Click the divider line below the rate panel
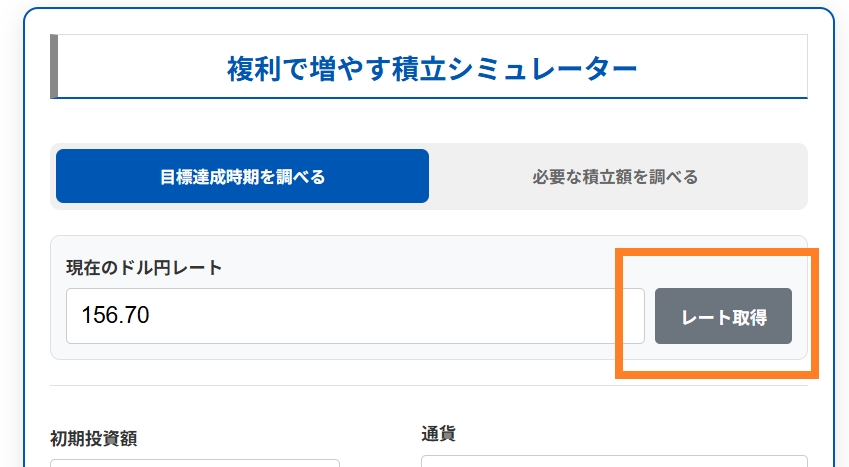The height and width of the screenshot is (467, 849). [428, 385]
